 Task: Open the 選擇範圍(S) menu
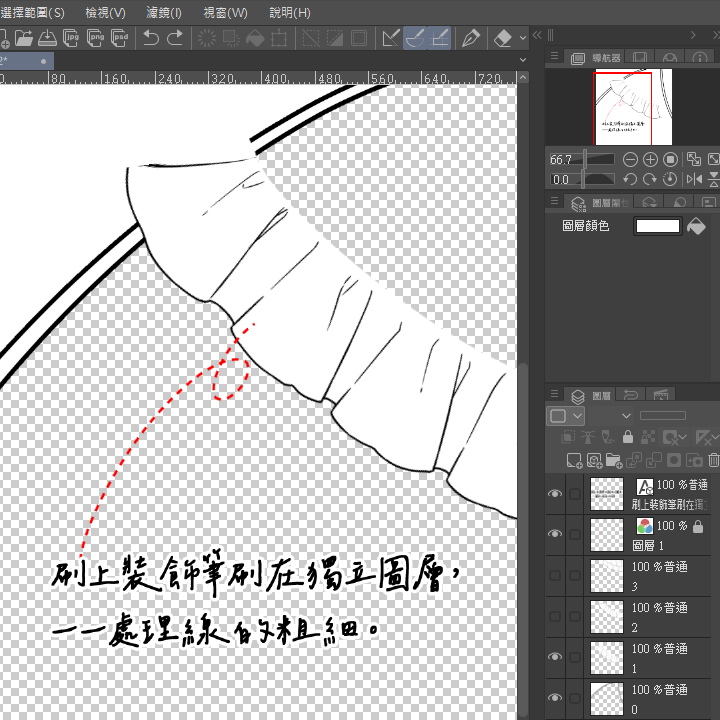point(32,13)
